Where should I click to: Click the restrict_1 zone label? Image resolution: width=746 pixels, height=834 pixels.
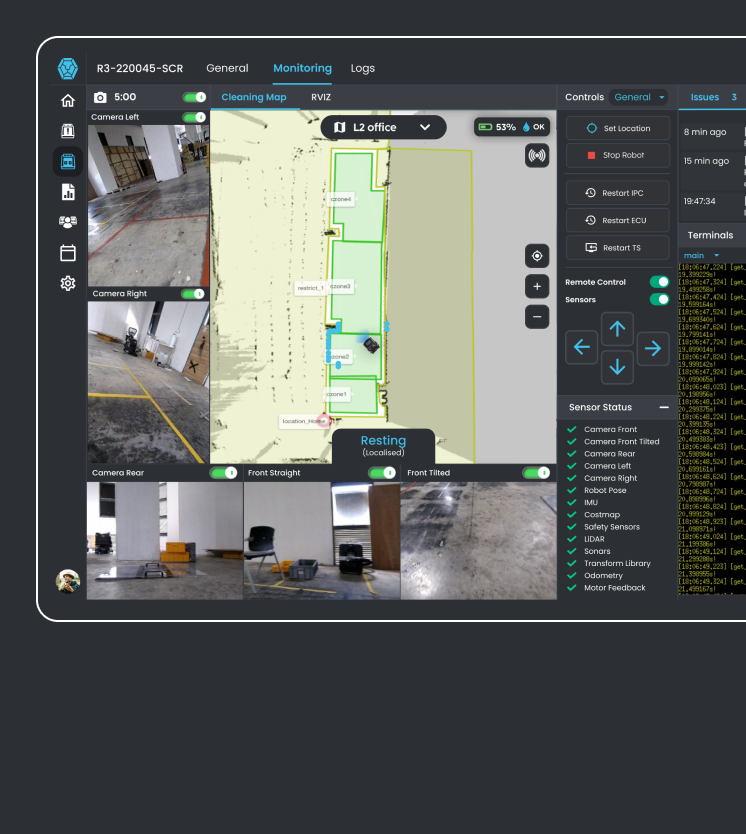(311, 288)
